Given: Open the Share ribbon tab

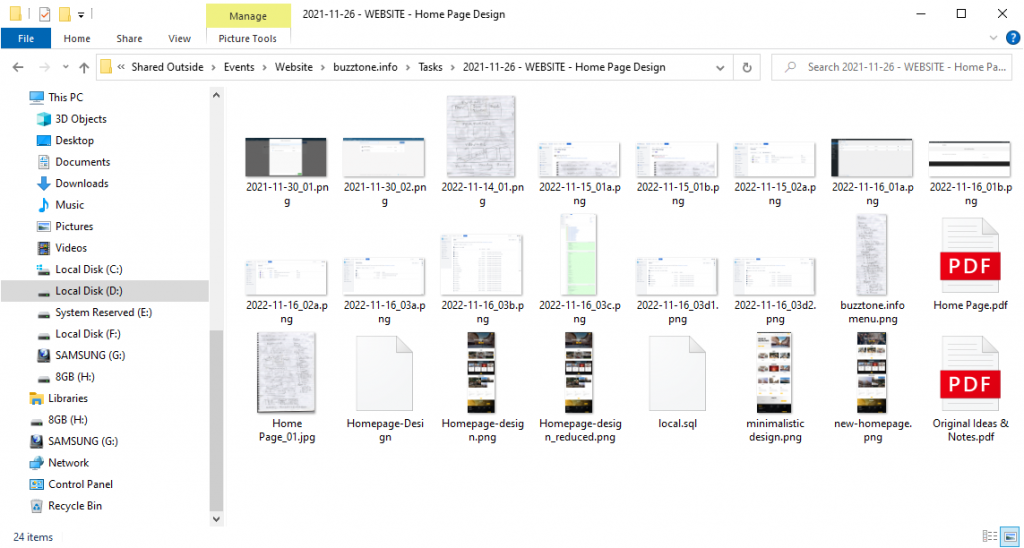Looking at the screenshot, I should 129,38.
